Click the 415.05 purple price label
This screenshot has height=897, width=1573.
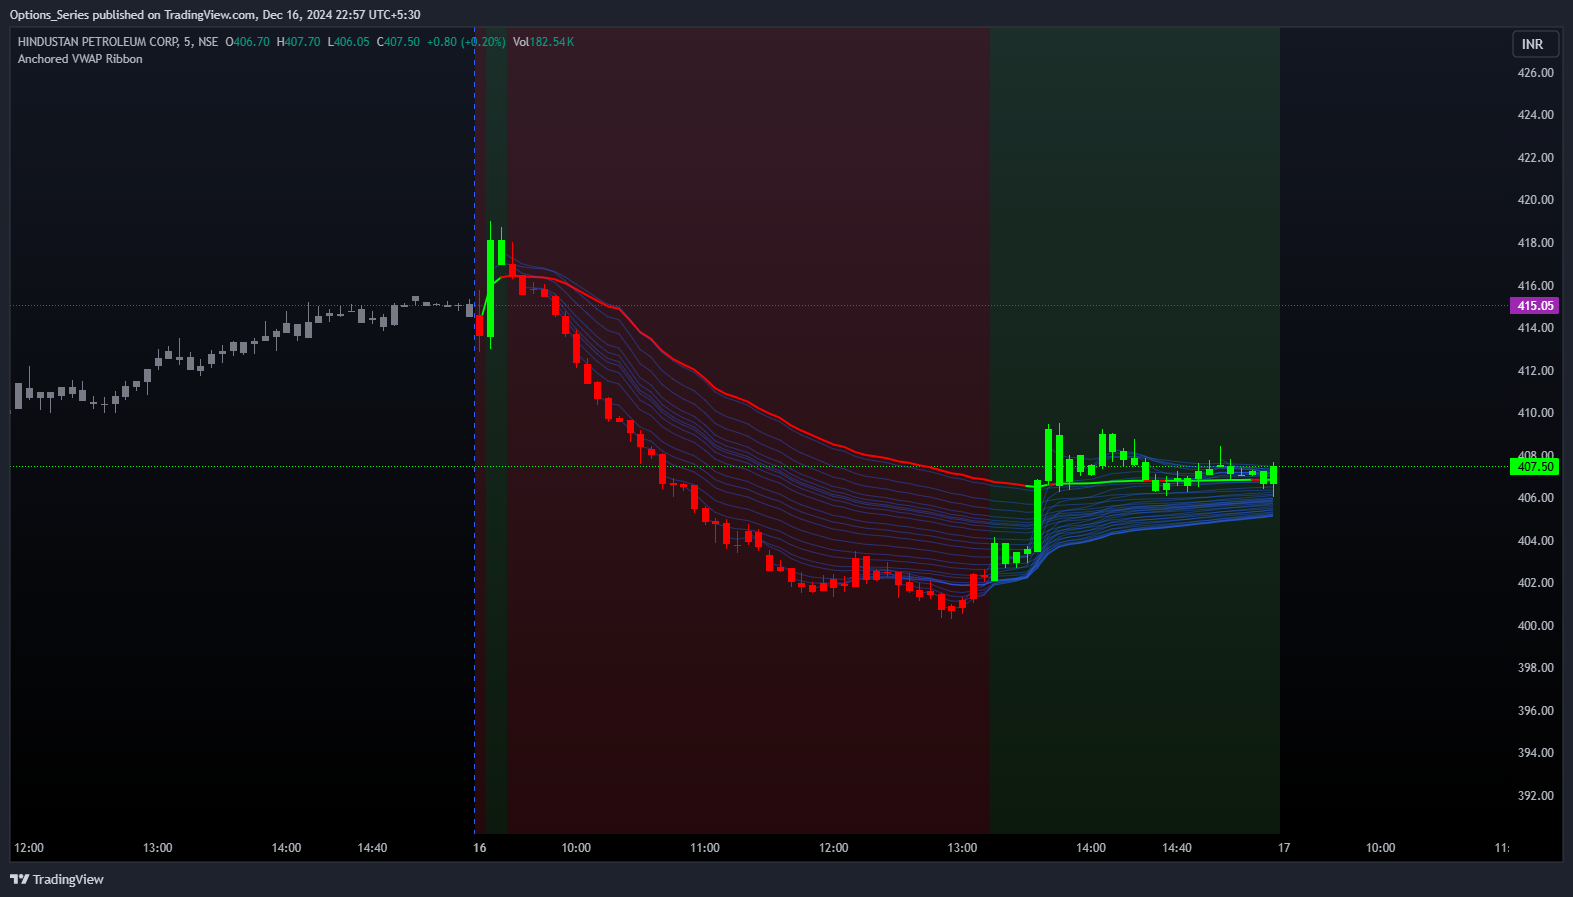coord(1535,306)
